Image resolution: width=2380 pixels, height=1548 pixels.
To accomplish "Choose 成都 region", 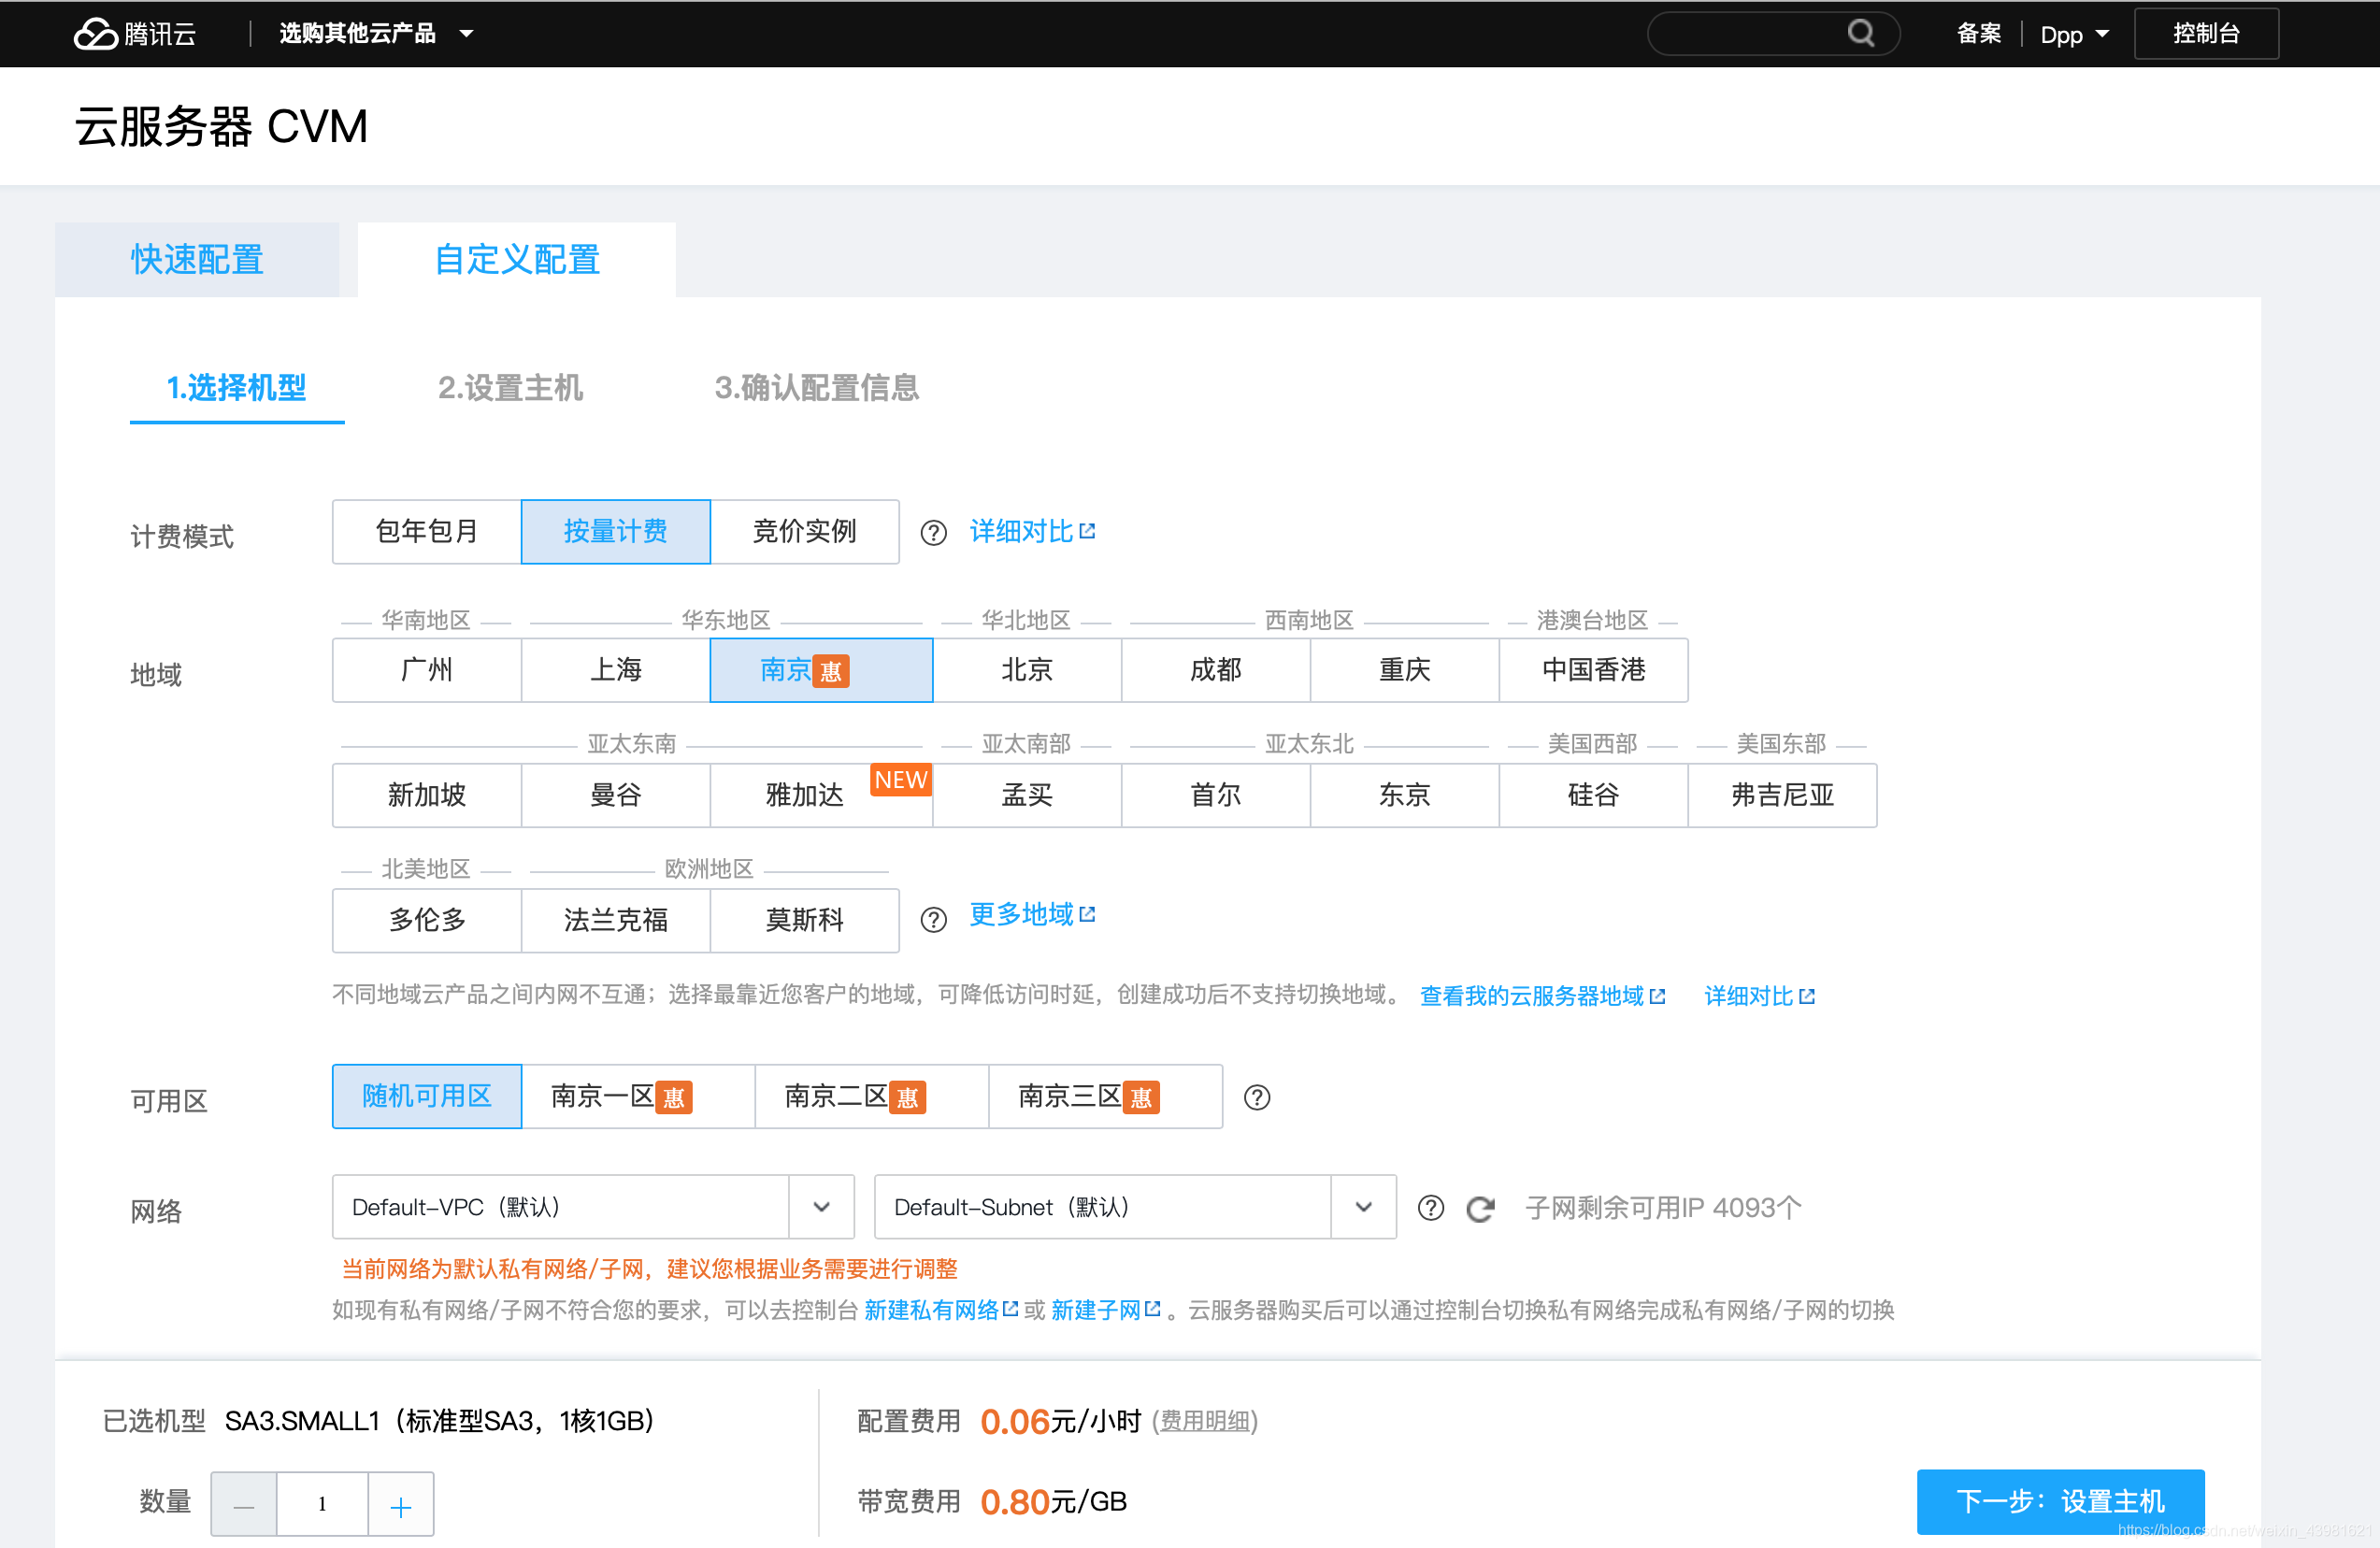I will [1216, 670].
